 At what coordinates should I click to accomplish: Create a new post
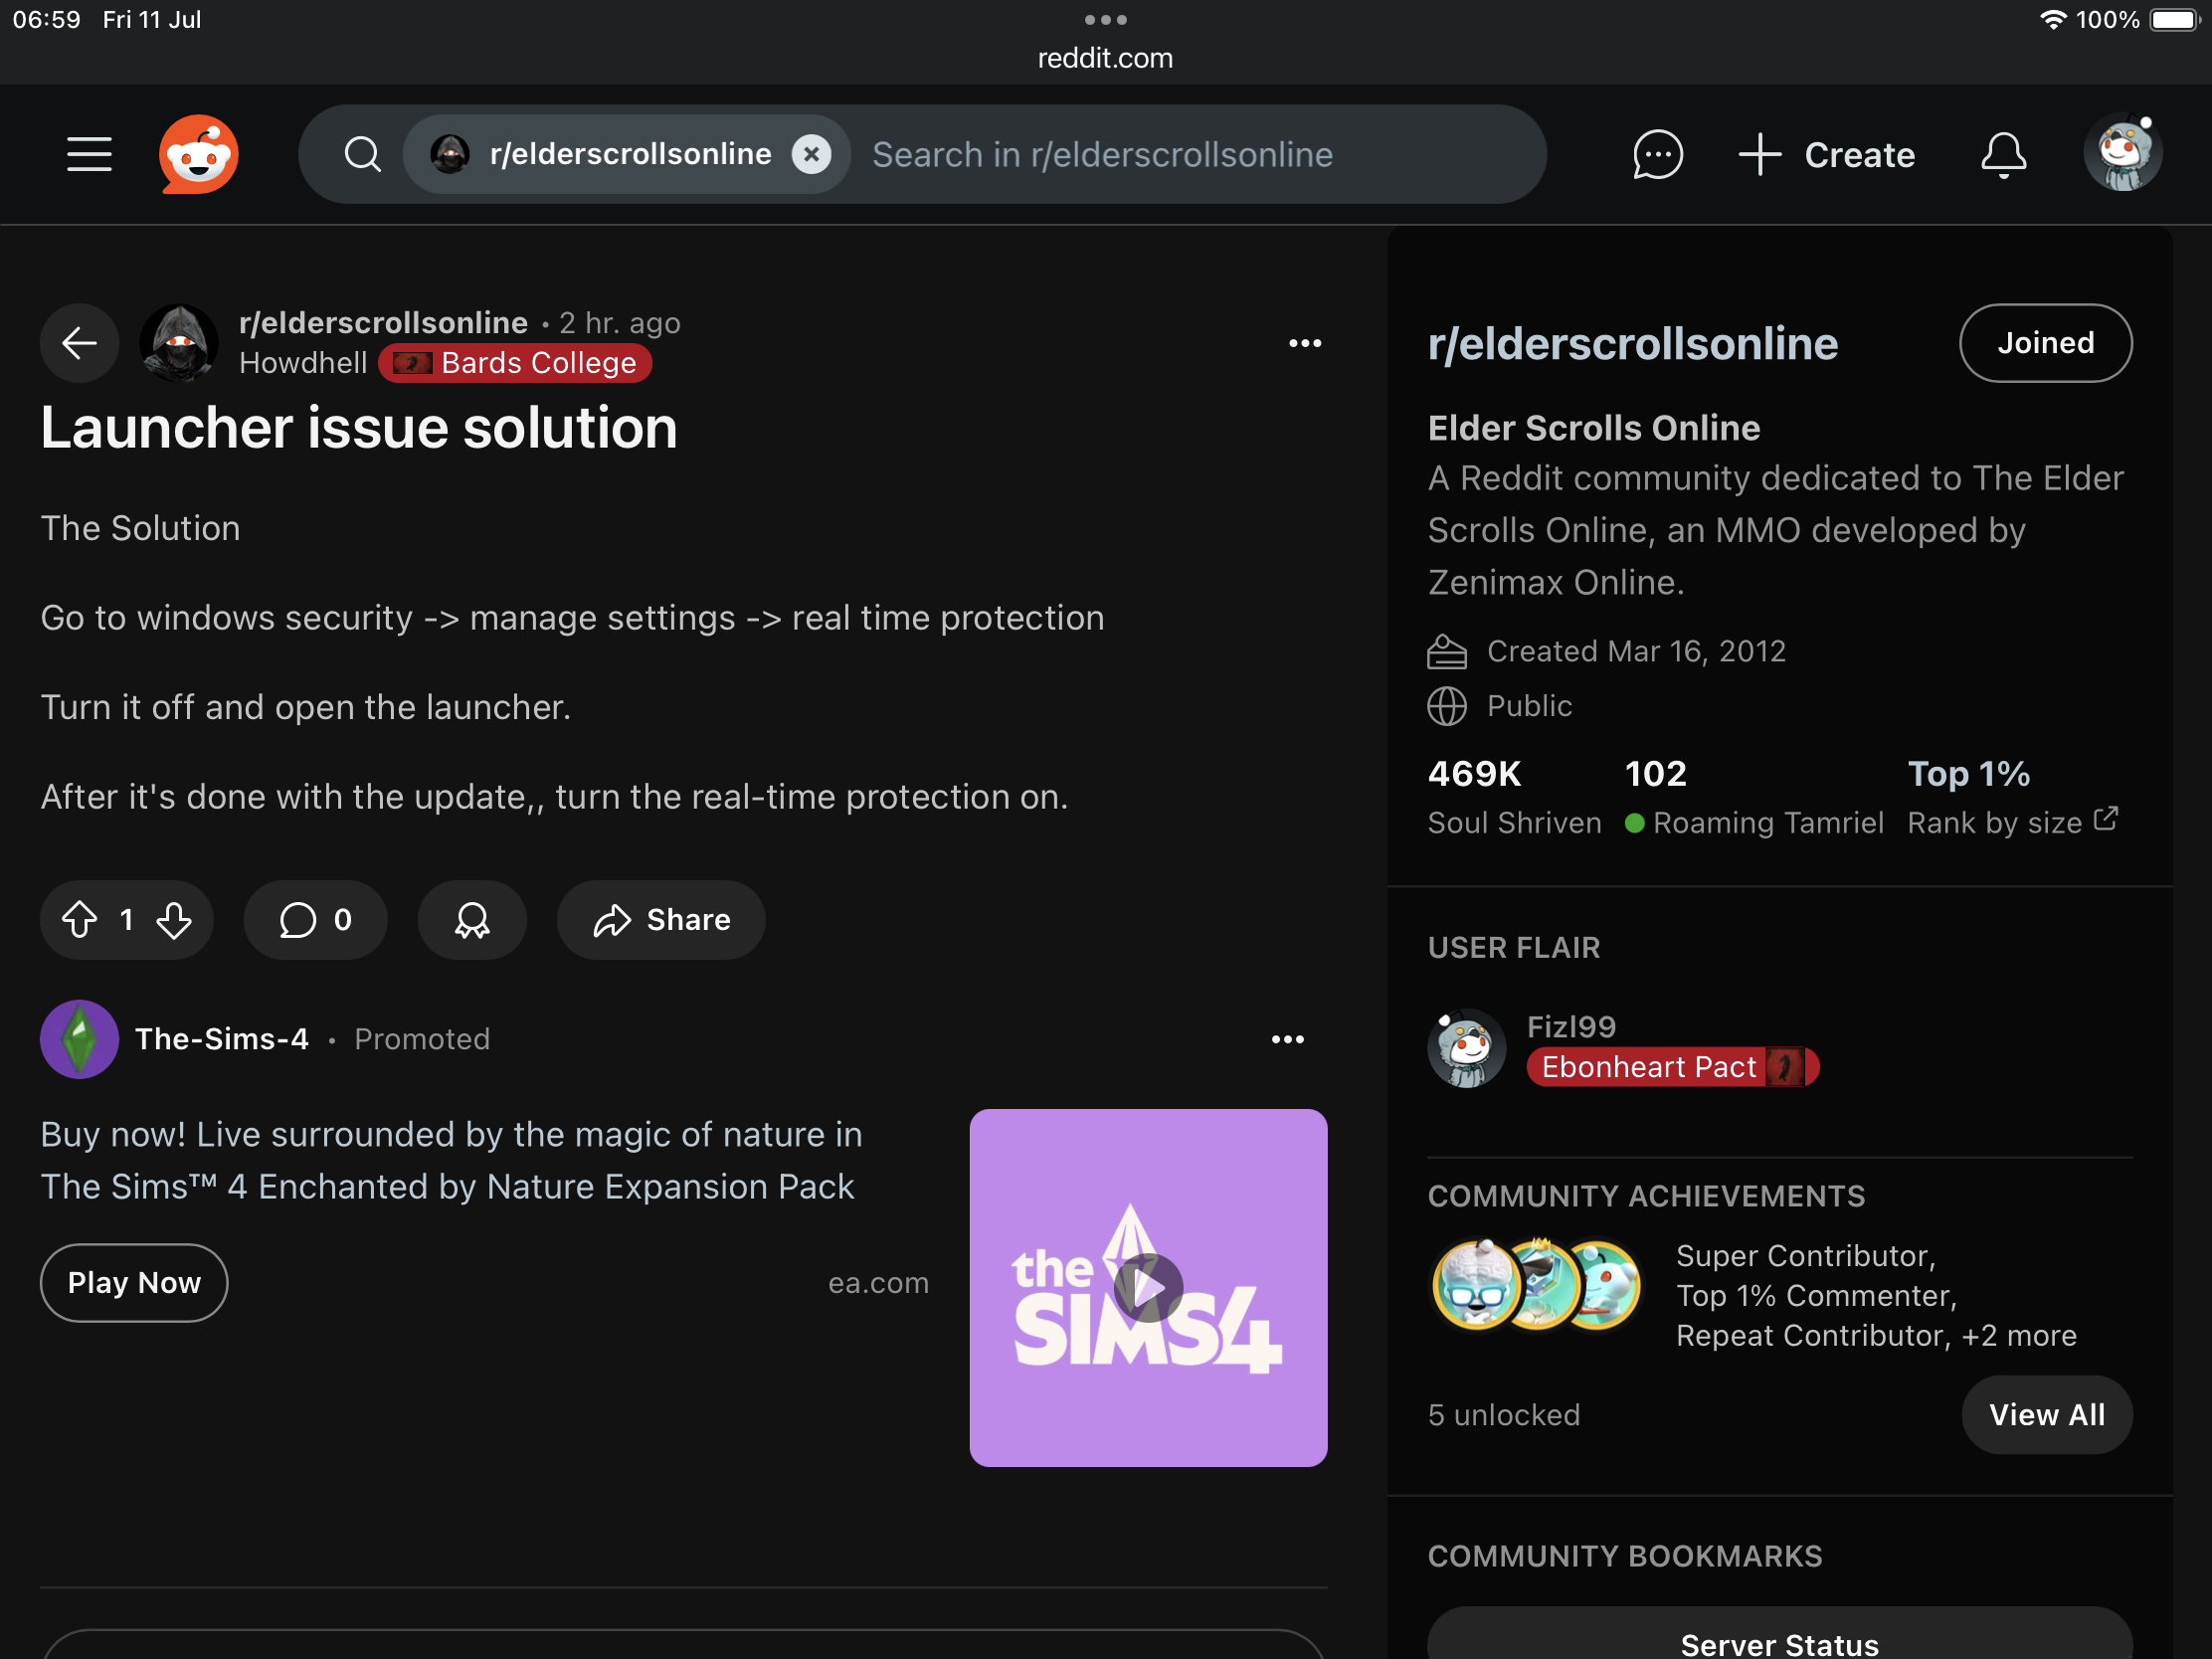(x=1826, y=155)
